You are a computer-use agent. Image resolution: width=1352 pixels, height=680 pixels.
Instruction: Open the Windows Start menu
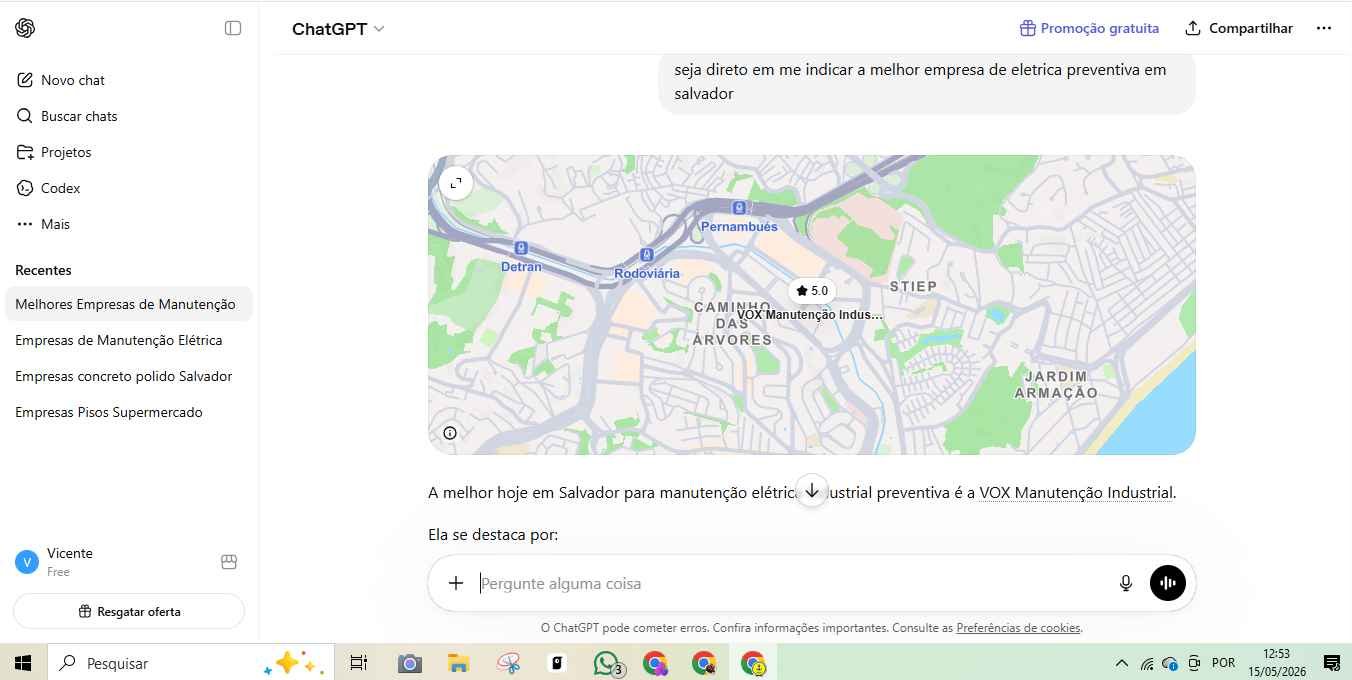[x=23, y=663]
